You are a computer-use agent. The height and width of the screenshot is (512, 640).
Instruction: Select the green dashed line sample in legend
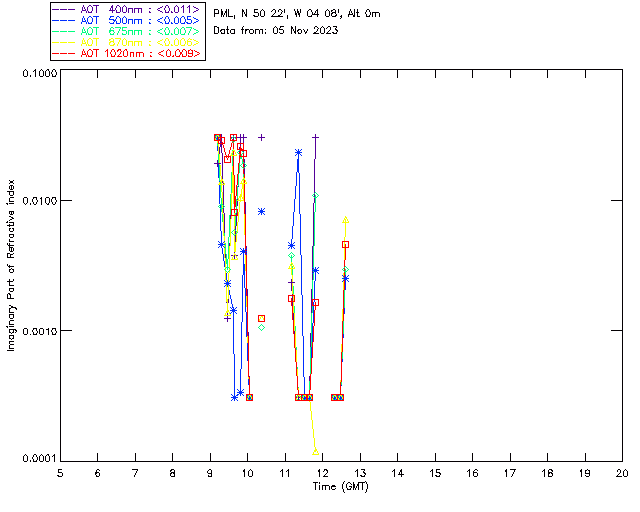64,31
